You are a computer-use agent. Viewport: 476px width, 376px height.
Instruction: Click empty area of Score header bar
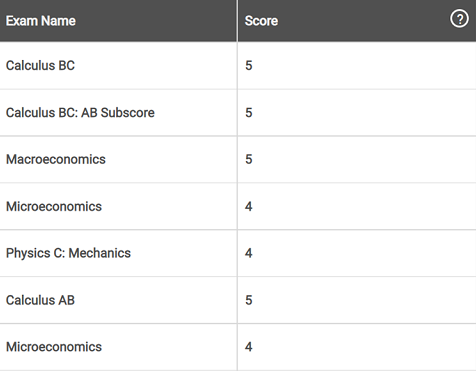(x=363, y=21)
